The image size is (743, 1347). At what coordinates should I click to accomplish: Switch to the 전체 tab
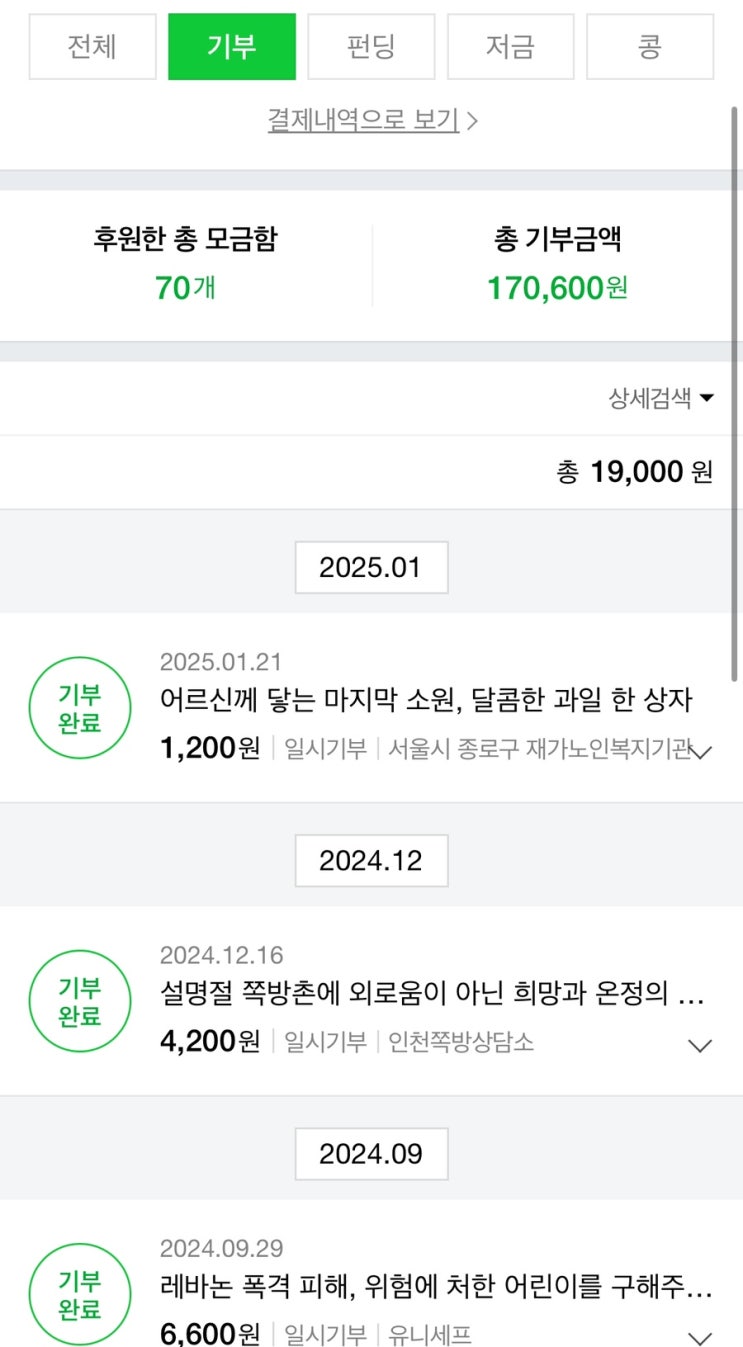click(92, 47)
